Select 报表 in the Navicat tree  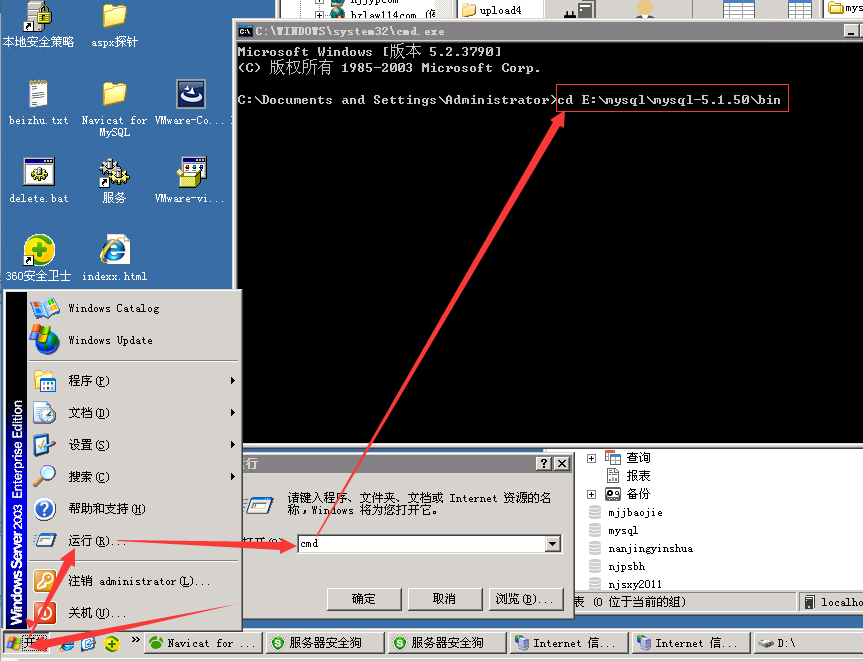(638, 476)
